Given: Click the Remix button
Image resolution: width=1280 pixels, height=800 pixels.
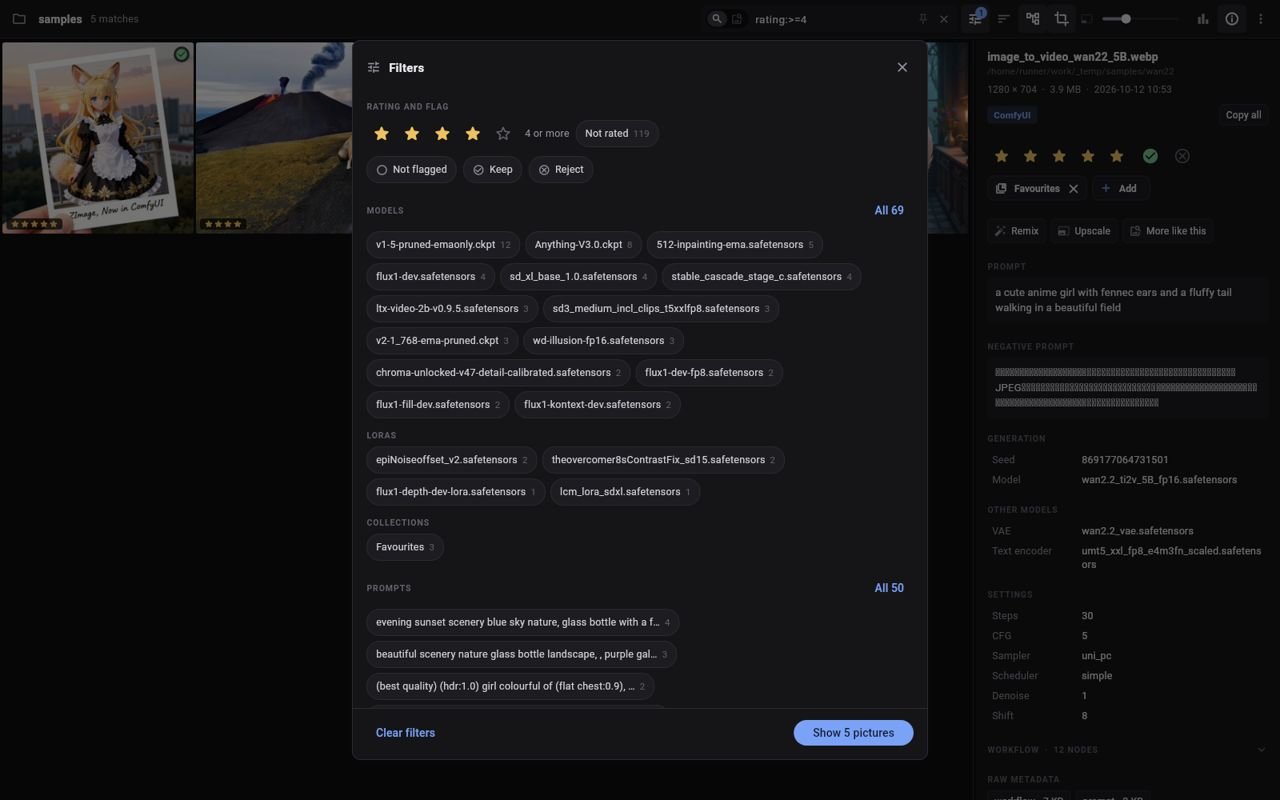Looking at the screenshot, I should (x=1016, y=231).
